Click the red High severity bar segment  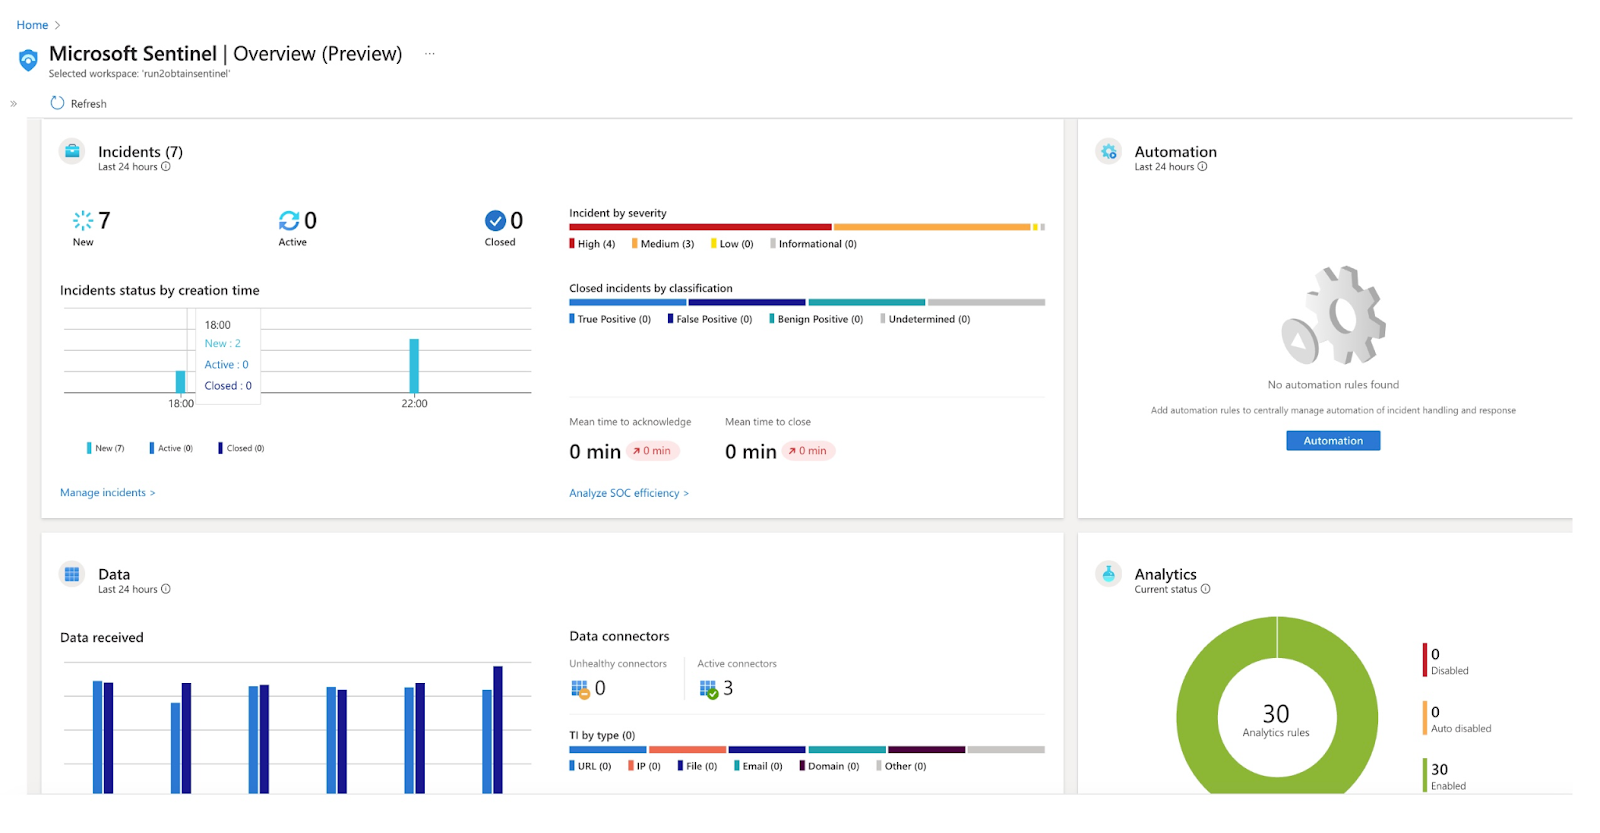(x=700, y=227)
